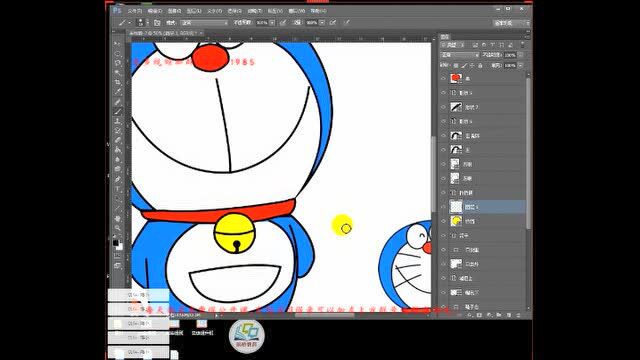Select the Brush tool in toolbox

click(118, 111)
